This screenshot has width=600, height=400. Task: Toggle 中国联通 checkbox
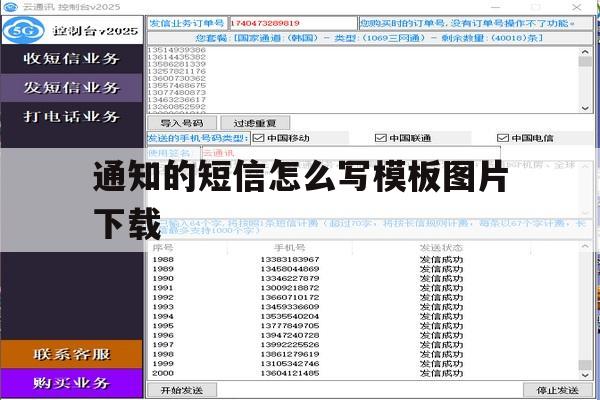380,138
